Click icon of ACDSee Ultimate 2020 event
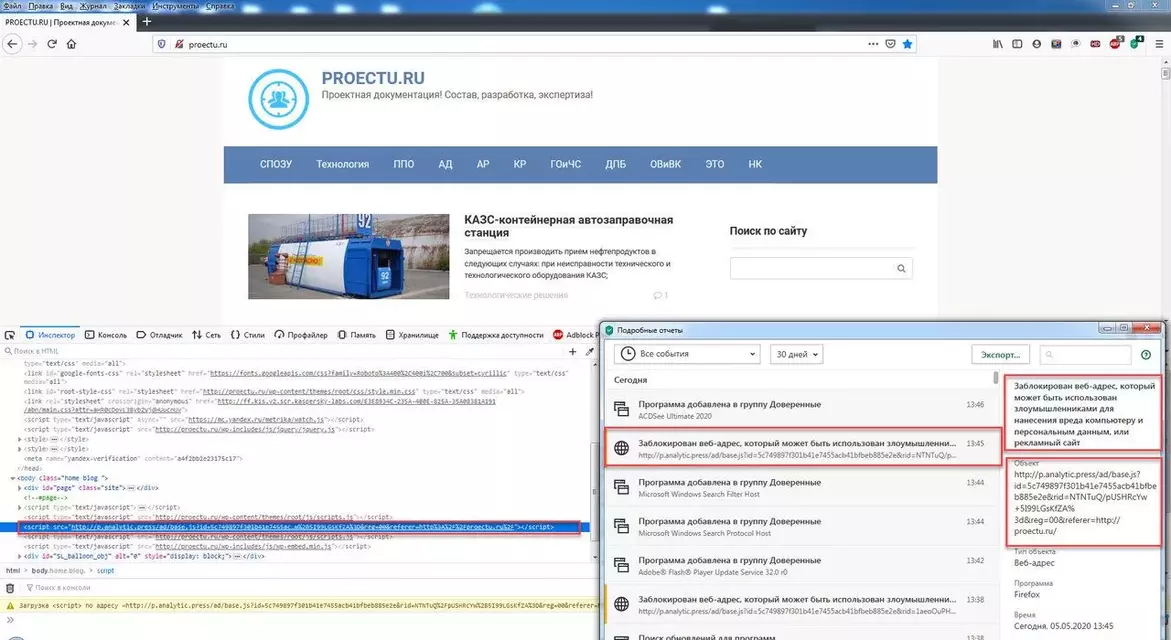1171x640 pixels. tap(621, 409)
